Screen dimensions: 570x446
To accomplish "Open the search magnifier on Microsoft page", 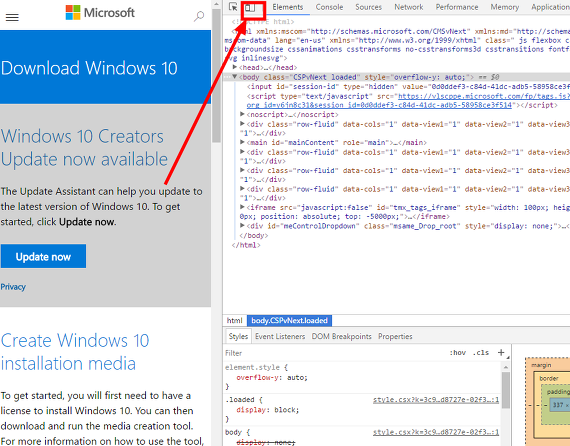I will pos(198,16).
